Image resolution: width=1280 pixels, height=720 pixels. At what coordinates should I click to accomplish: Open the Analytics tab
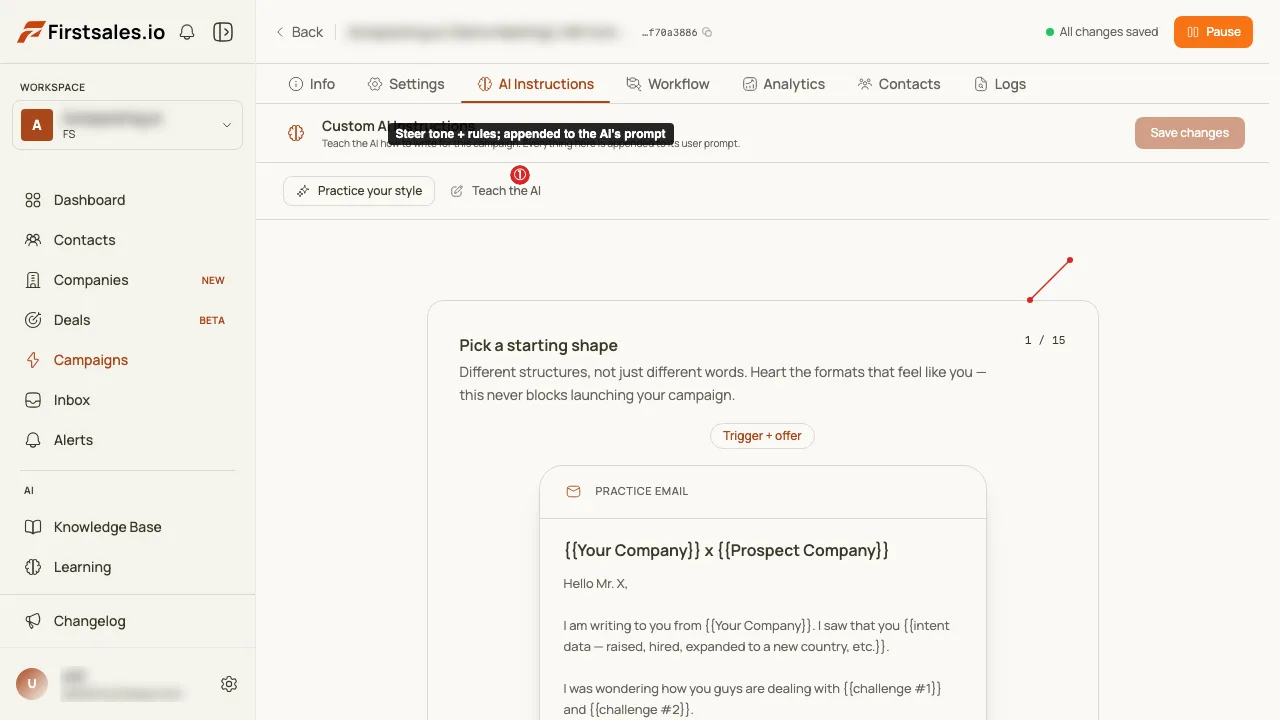point(784,84)
